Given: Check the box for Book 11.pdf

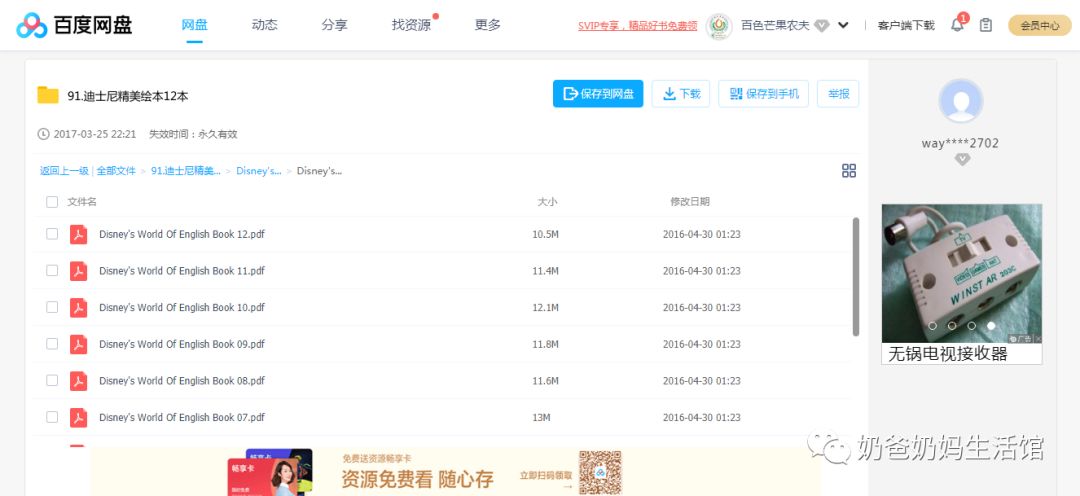Looking at the screenshot, I should [52, 271].
